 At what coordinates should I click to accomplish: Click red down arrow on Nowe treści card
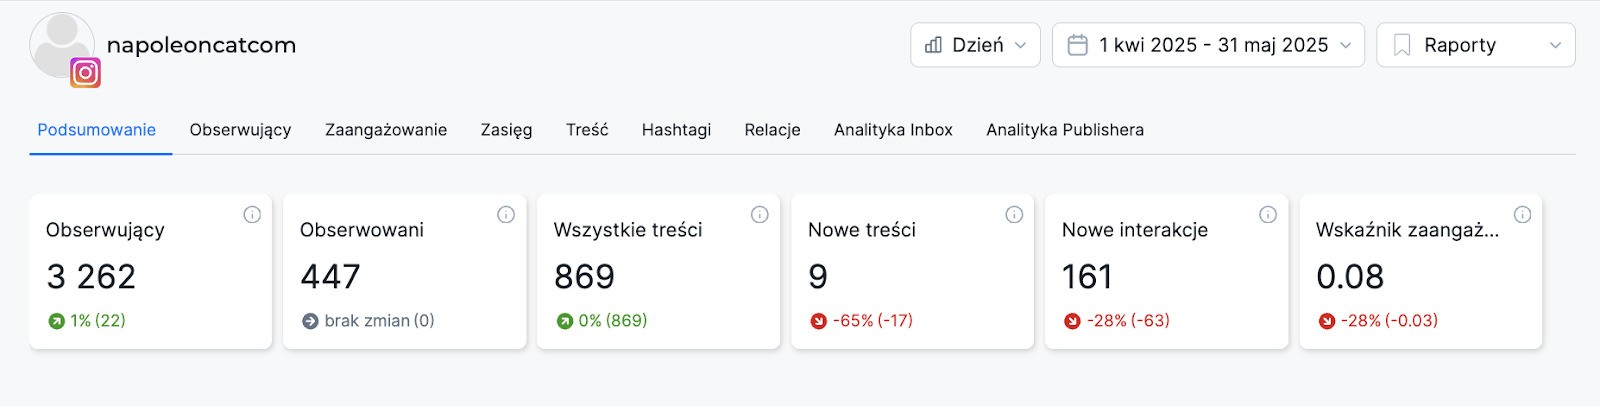click(x=818, y=321)
